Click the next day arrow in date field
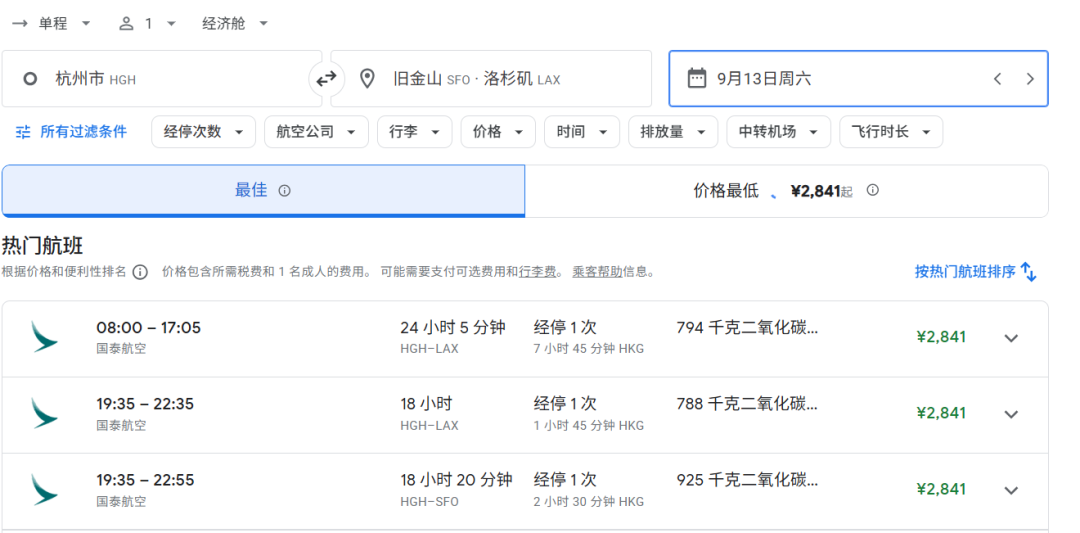The image size is (1080, 533). [1030, 79]
